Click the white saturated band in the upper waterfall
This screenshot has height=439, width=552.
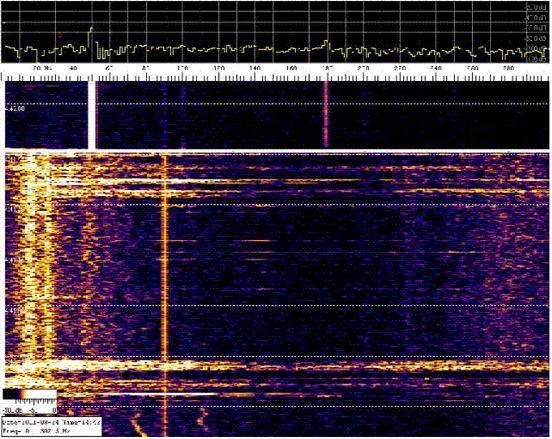pos(92,115)
